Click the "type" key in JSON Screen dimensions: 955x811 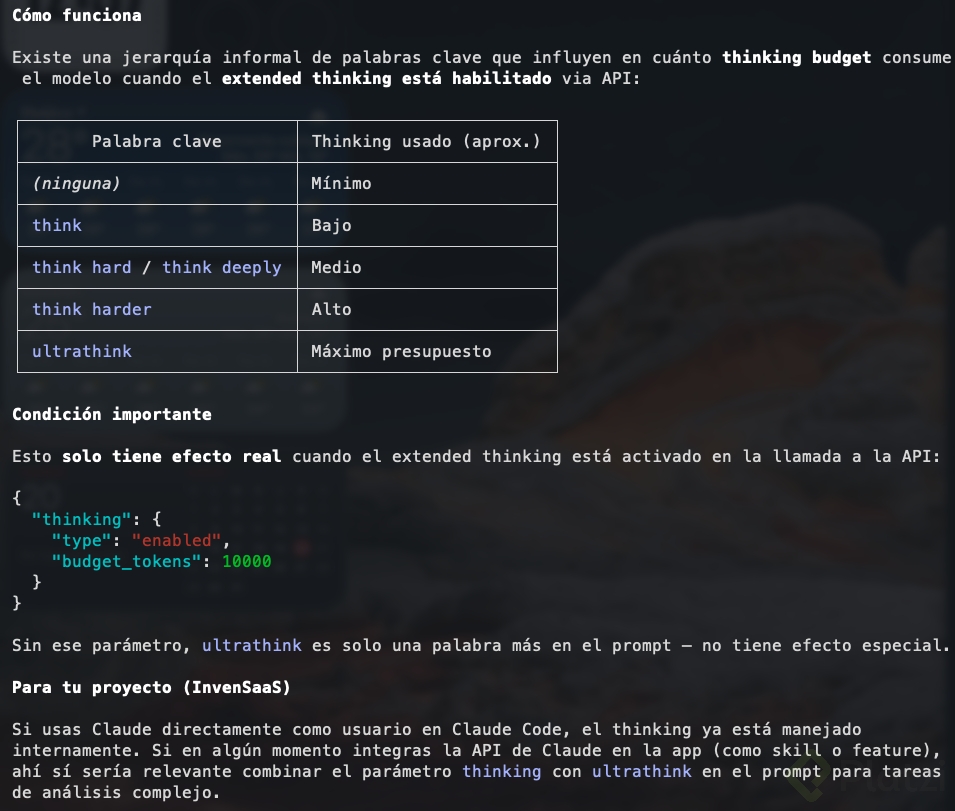tap(82, 541)
